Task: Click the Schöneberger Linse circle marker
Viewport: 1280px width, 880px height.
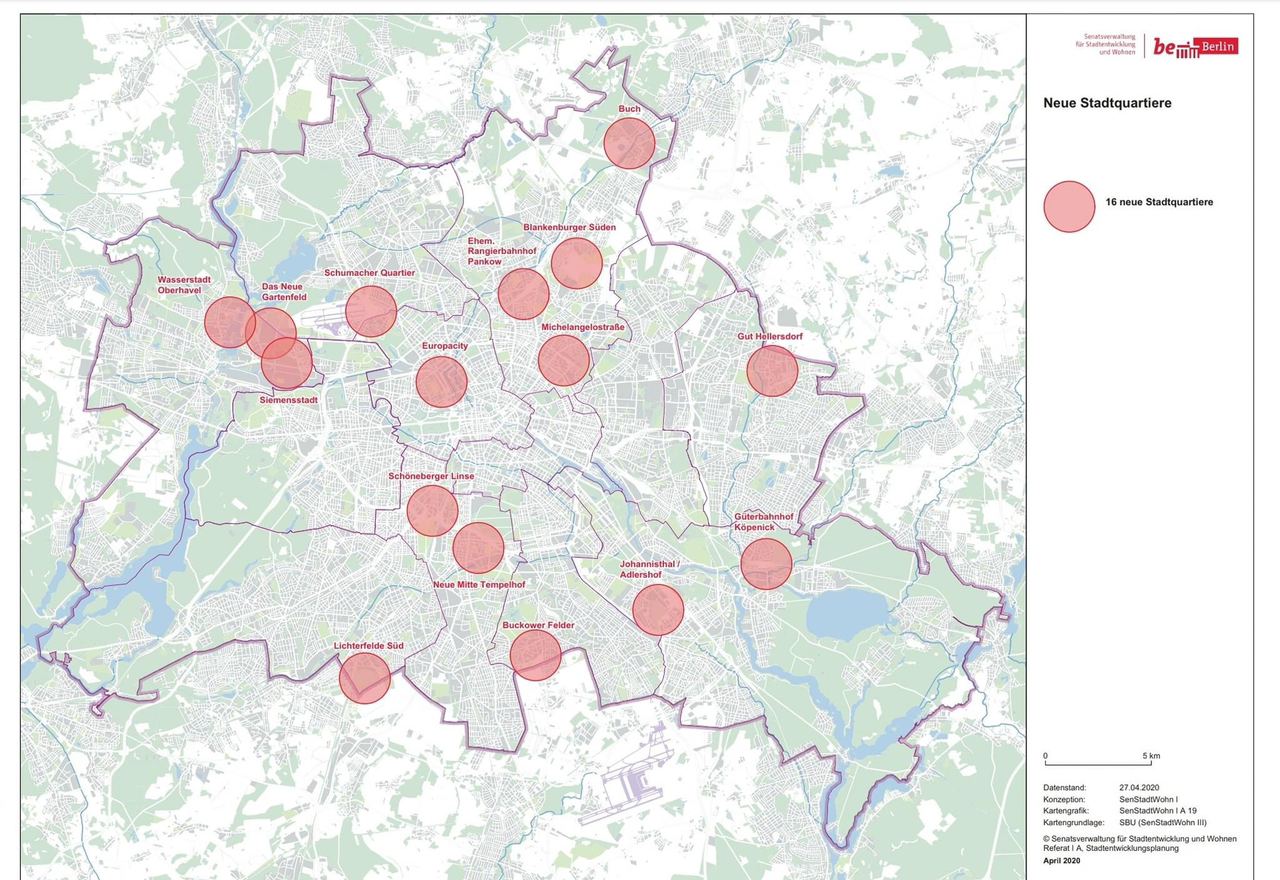Action: (432, 511)
